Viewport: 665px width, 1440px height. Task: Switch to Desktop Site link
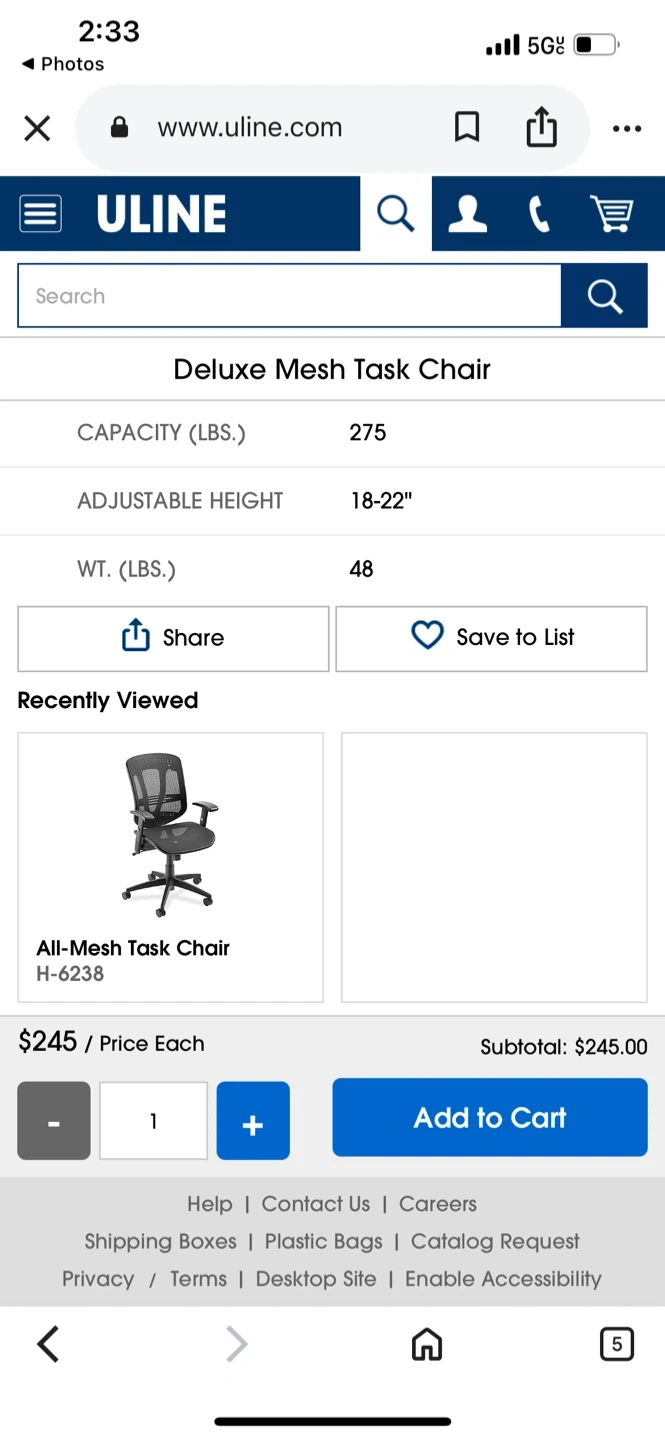pyautogui.click(x=316, y=1279)
